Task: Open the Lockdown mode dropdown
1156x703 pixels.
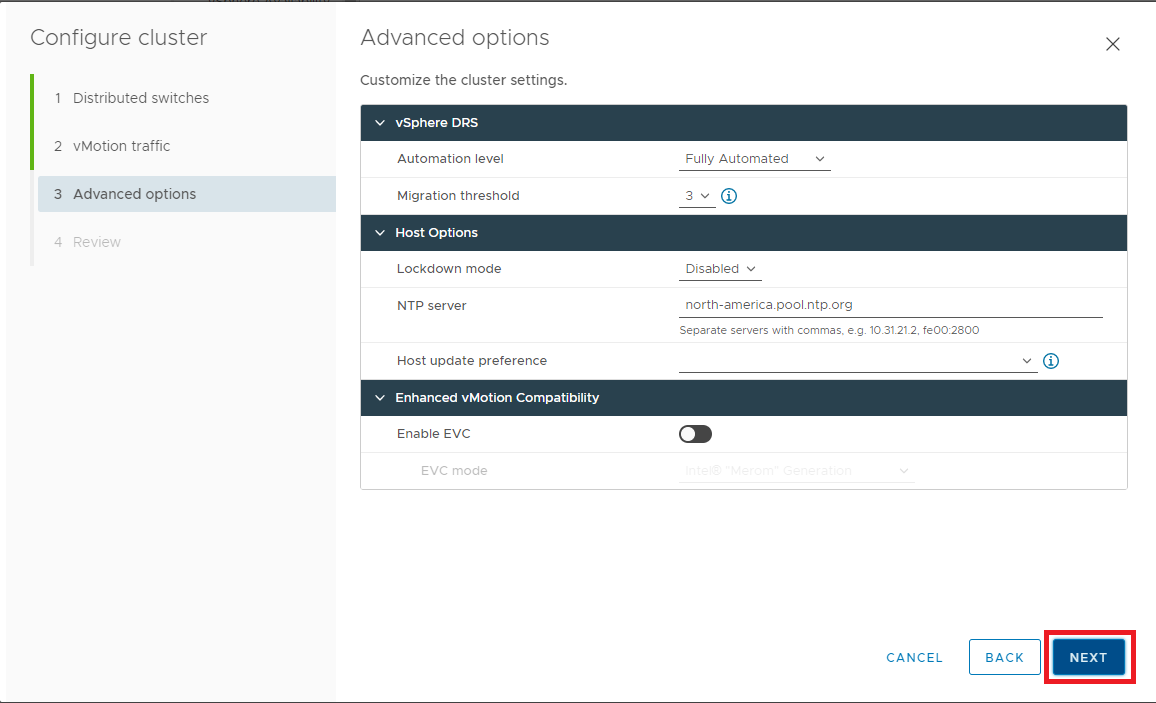Action: pos(720,269)
